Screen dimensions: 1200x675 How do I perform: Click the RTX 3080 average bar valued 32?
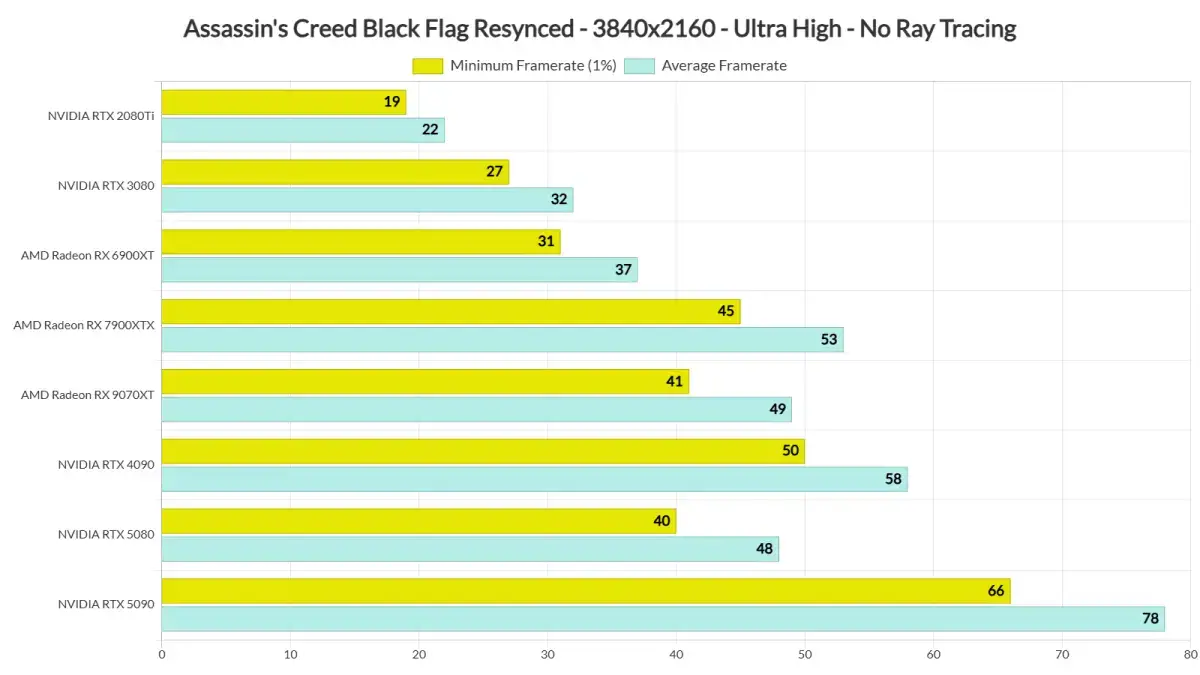tap(367, 200)
